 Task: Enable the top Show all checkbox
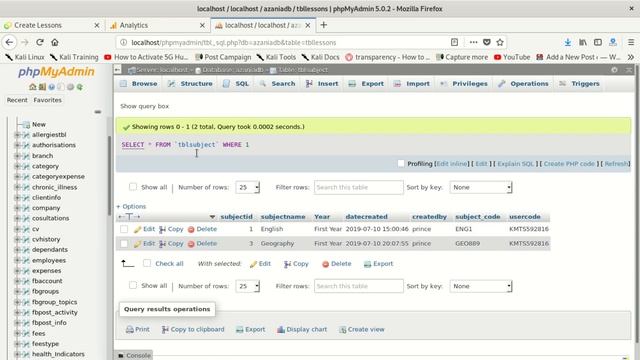(133, 187)
